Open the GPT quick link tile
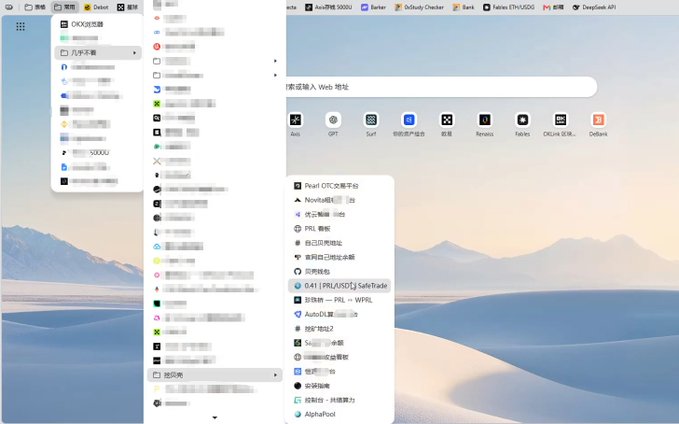The image size is (679, 424). (333, 120)
